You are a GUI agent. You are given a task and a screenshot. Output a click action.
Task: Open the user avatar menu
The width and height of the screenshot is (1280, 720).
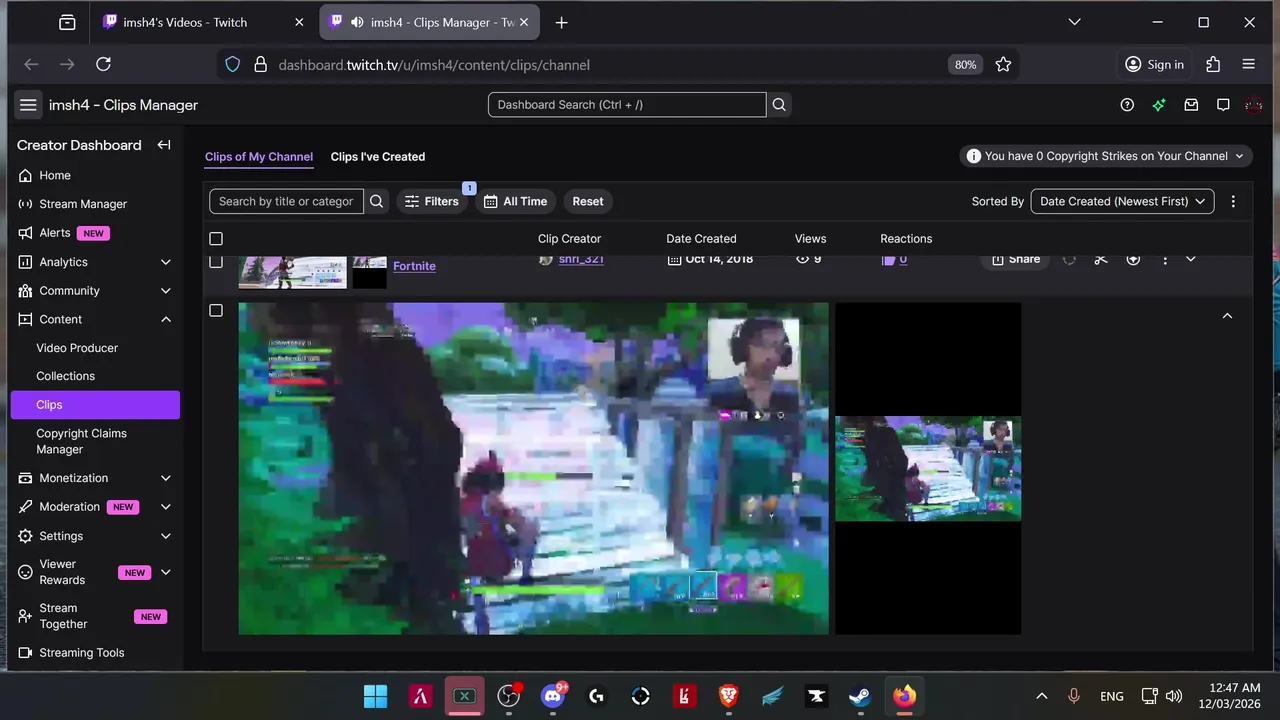1254,105
